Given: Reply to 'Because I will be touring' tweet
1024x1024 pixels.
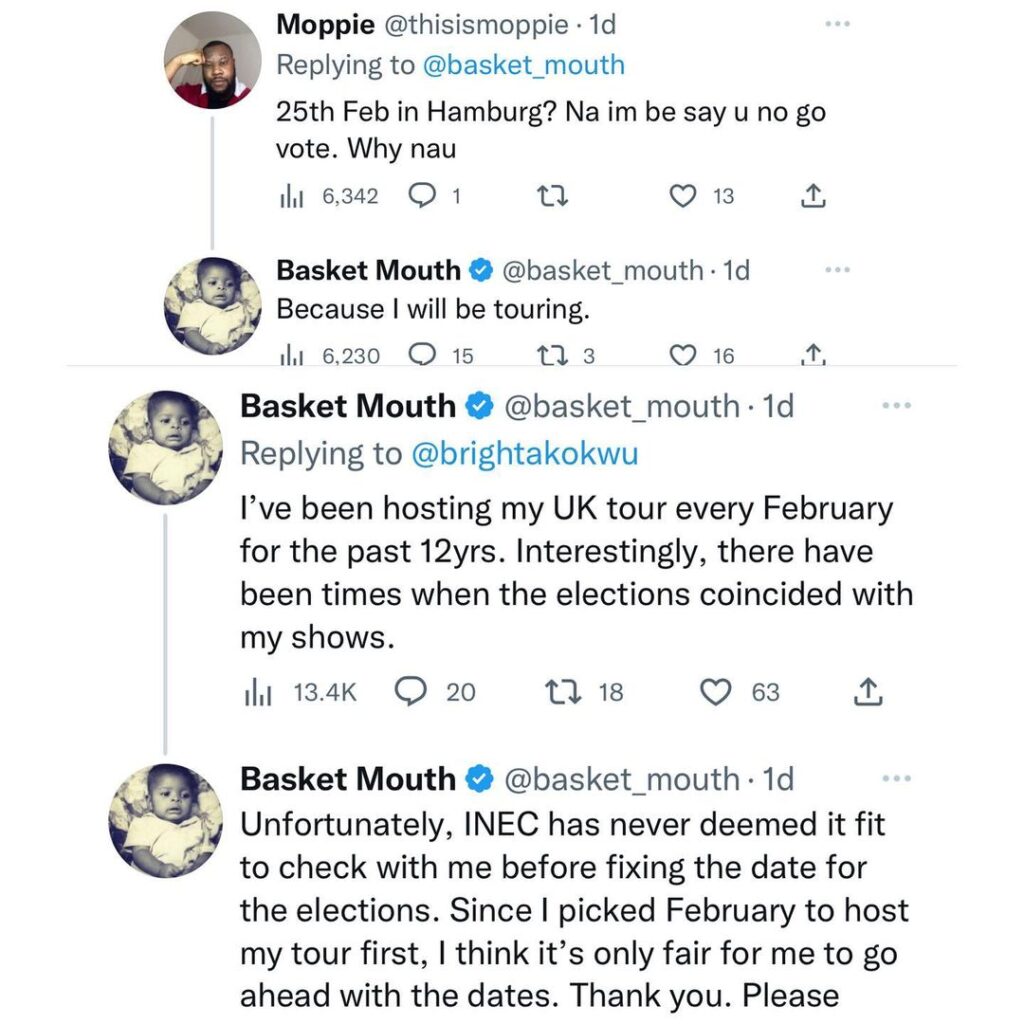Looking at the screenshot, I should coord(422,356).
